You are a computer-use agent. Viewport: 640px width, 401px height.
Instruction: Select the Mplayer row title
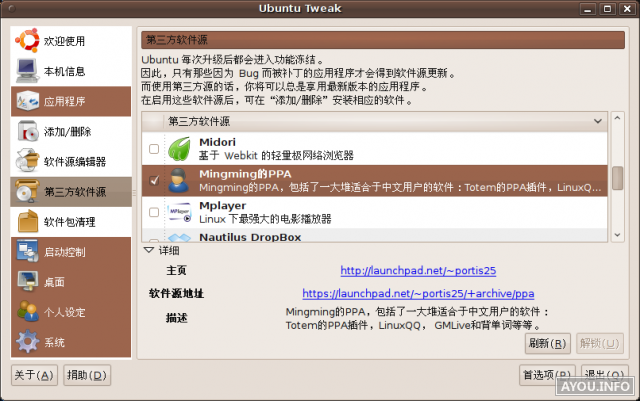[x=222, y=205]
